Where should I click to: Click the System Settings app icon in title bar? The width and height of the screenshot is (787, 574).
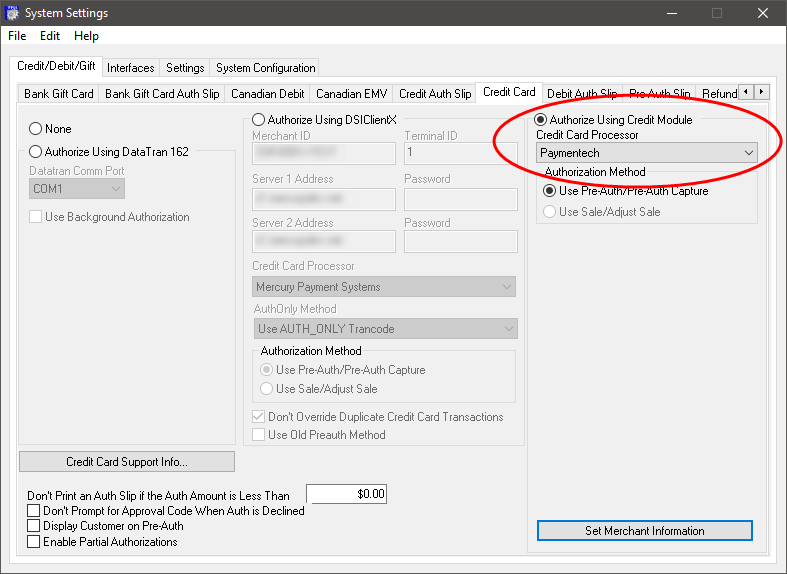pos(11,13)
